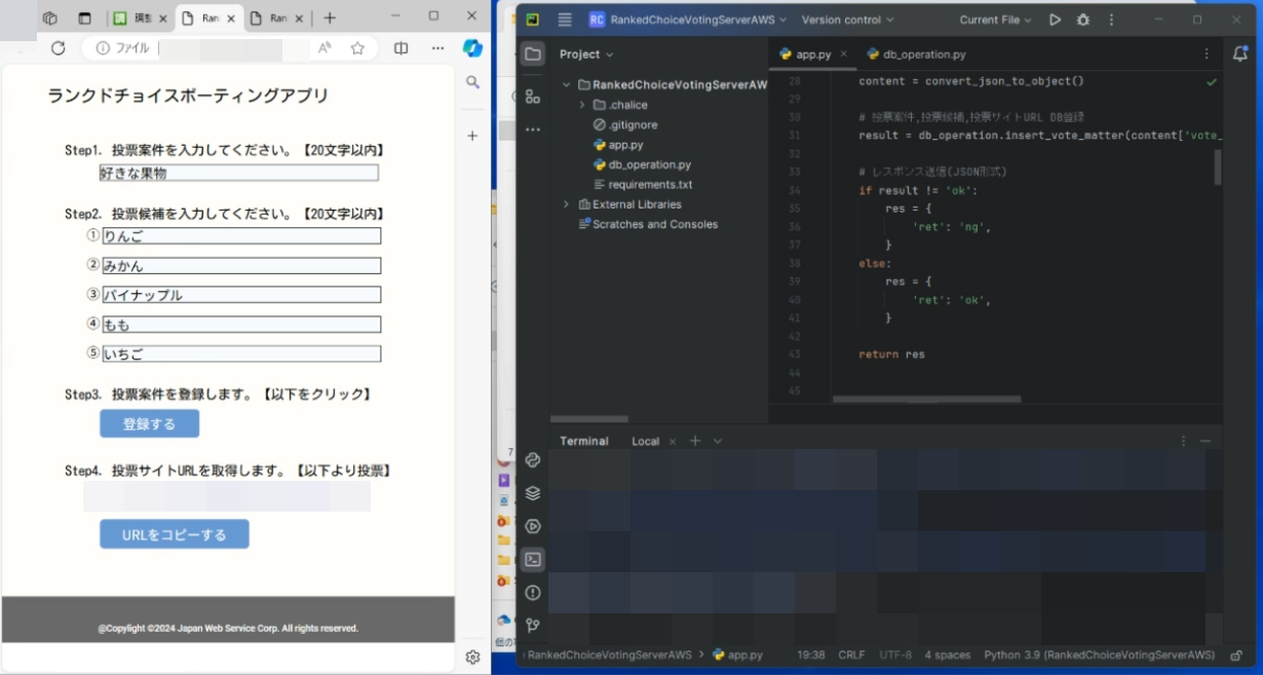Open the Services tool window icon

tap(533, 526)
